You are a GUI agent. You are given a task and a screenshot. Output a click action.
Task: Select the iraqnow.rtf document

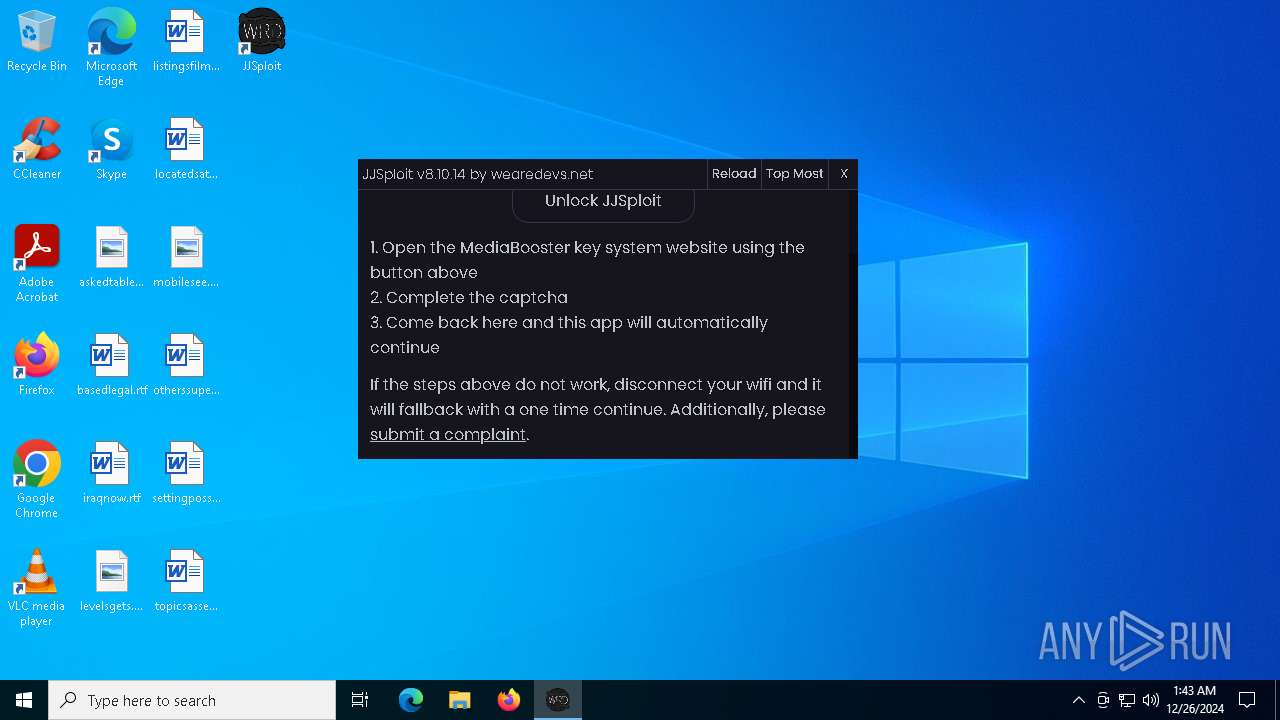pyautogui.click(x=111, y=474)
